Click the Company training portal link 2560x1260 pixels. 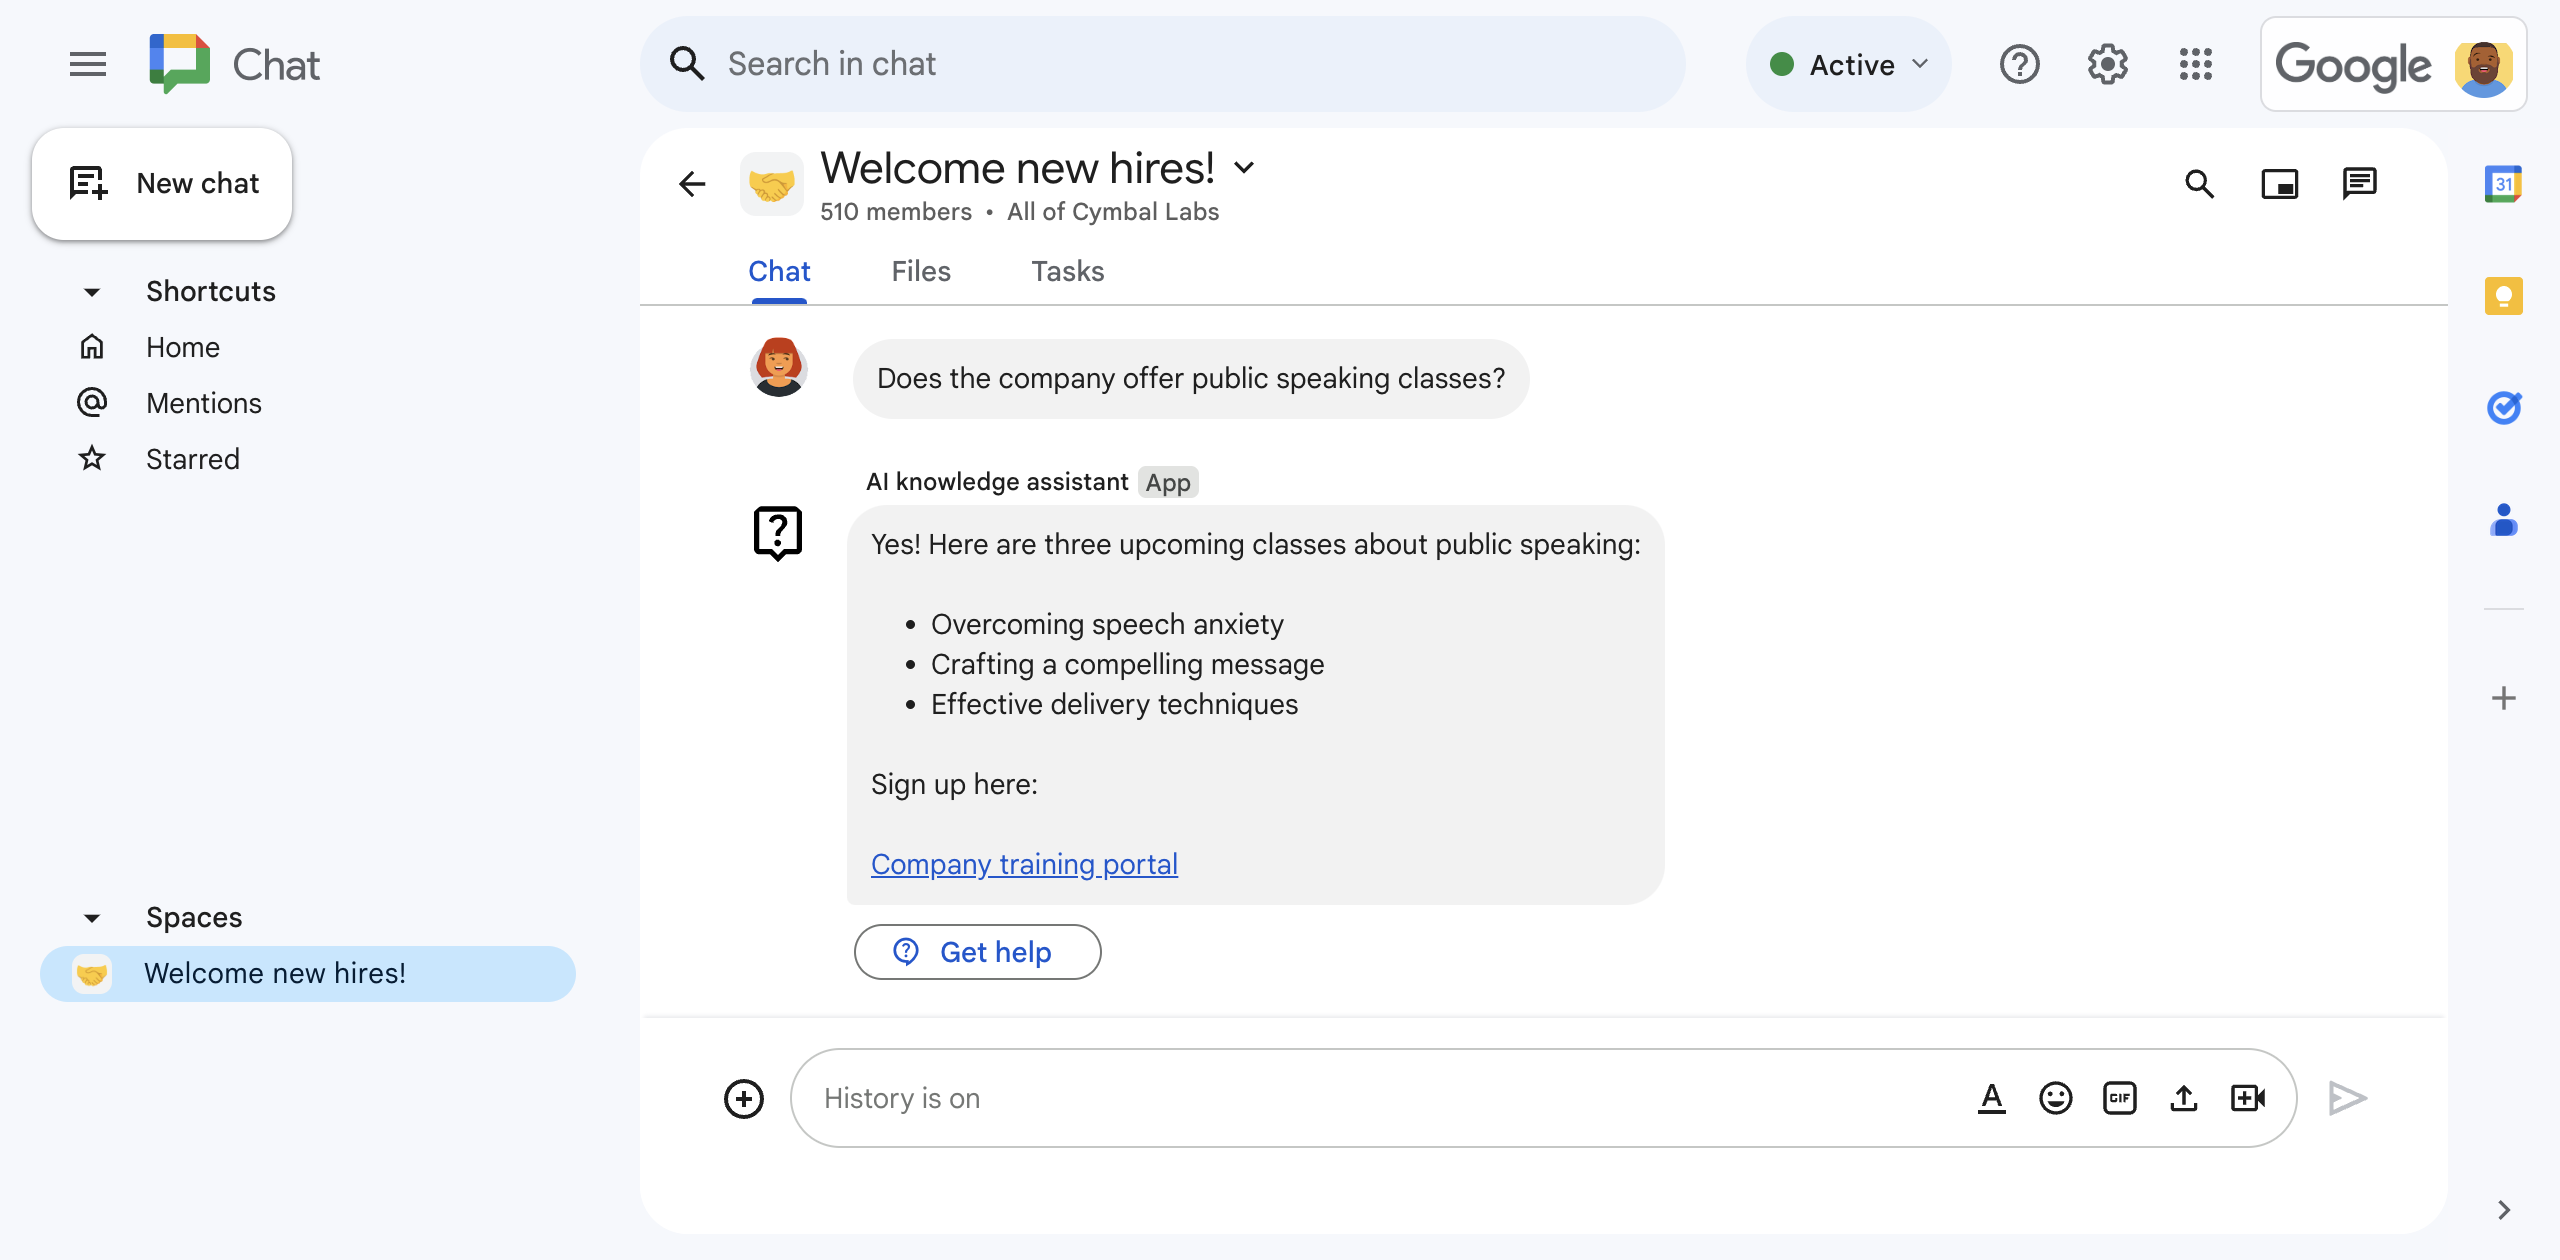point(1024,863)
